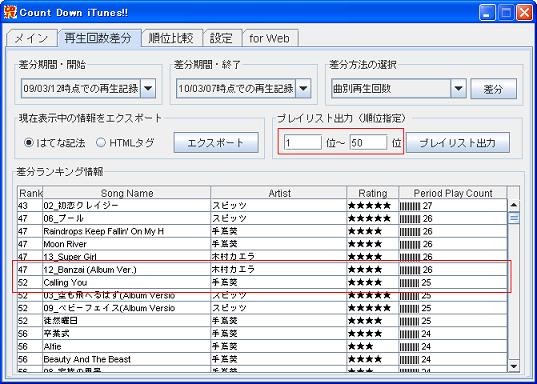537x384 pixels.
Task: Maximize the Count Down iTunes window
Action: [x=506, y=13]
